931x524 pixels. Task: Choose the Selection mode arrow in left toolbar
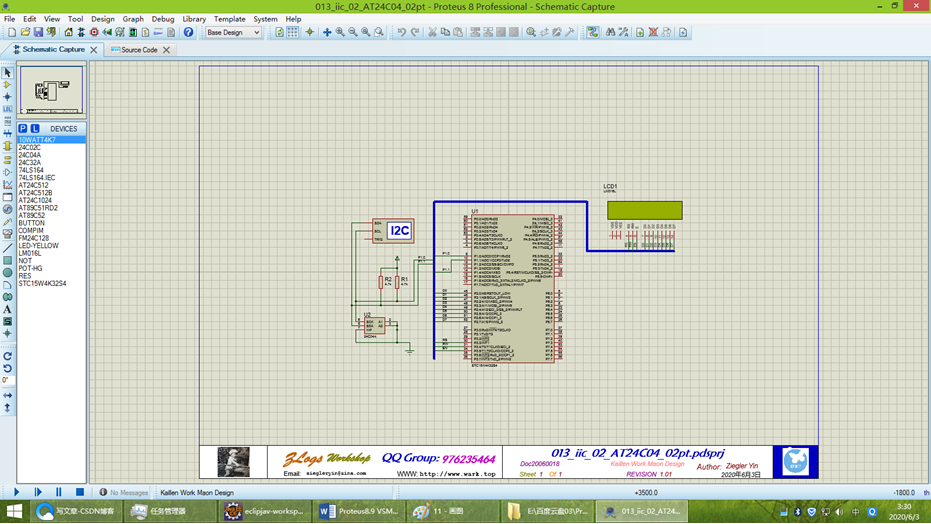click(7, 72)
